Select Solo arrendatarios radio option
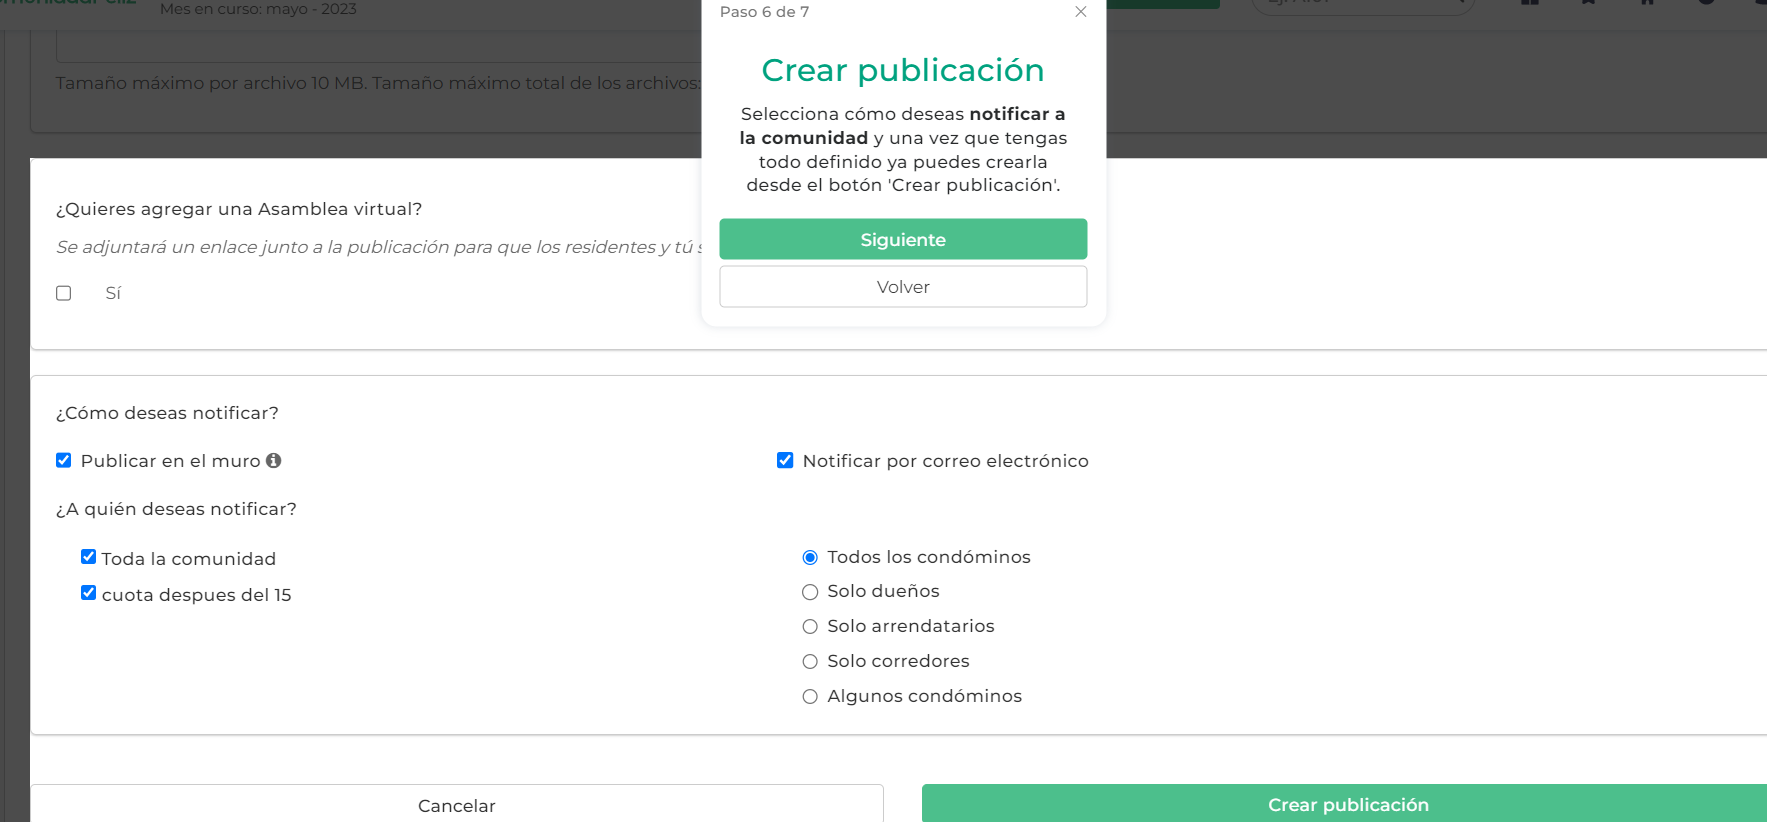This screenshot has width=1767, height=822. tap(810, 627)
